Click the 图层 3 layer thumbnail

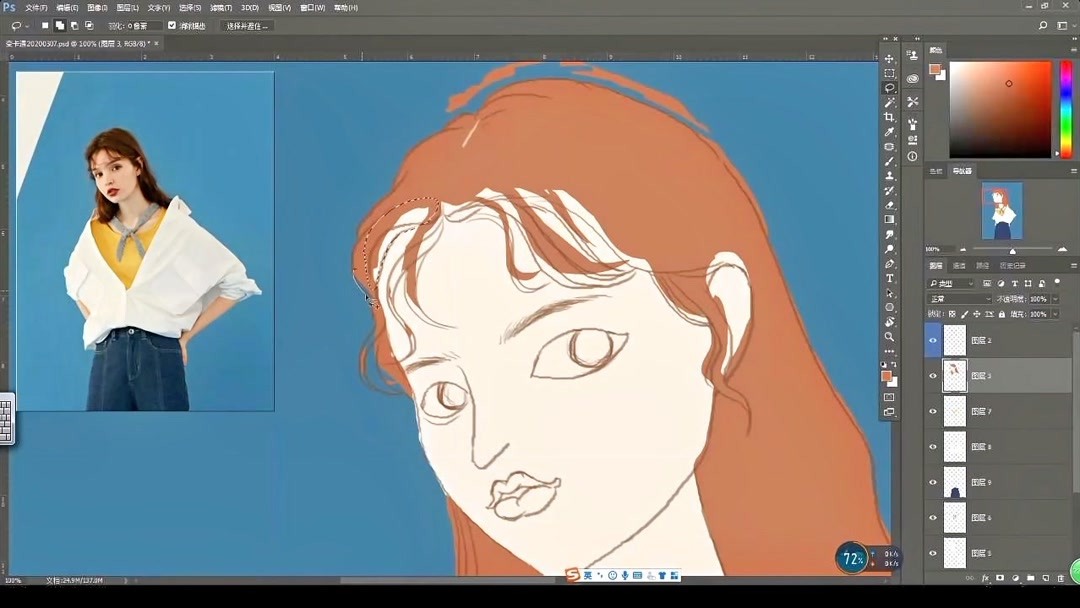click(x=955, y=375)
